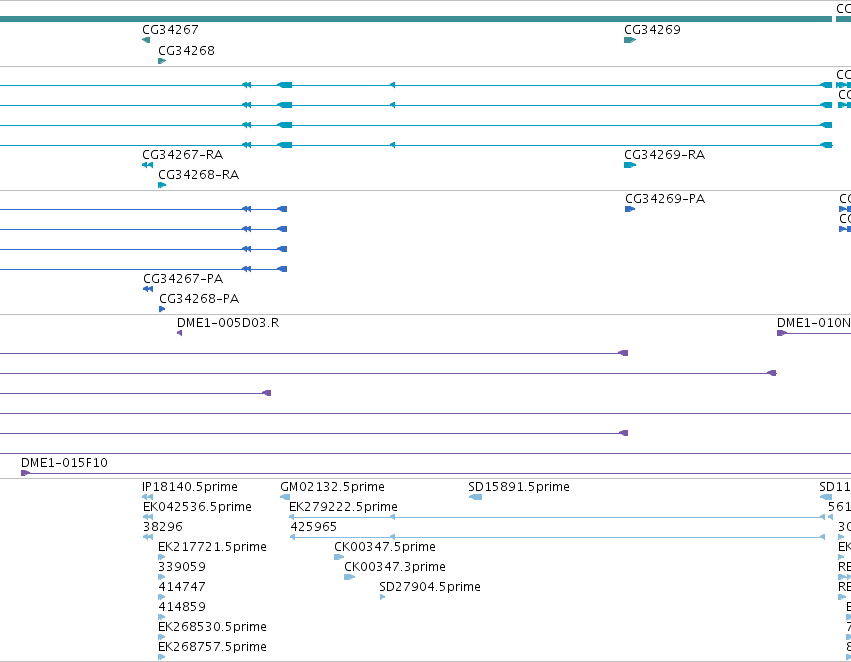Click the SD27904.5prime EST glyph
851x662 pixels.
(x=383, y=597)
